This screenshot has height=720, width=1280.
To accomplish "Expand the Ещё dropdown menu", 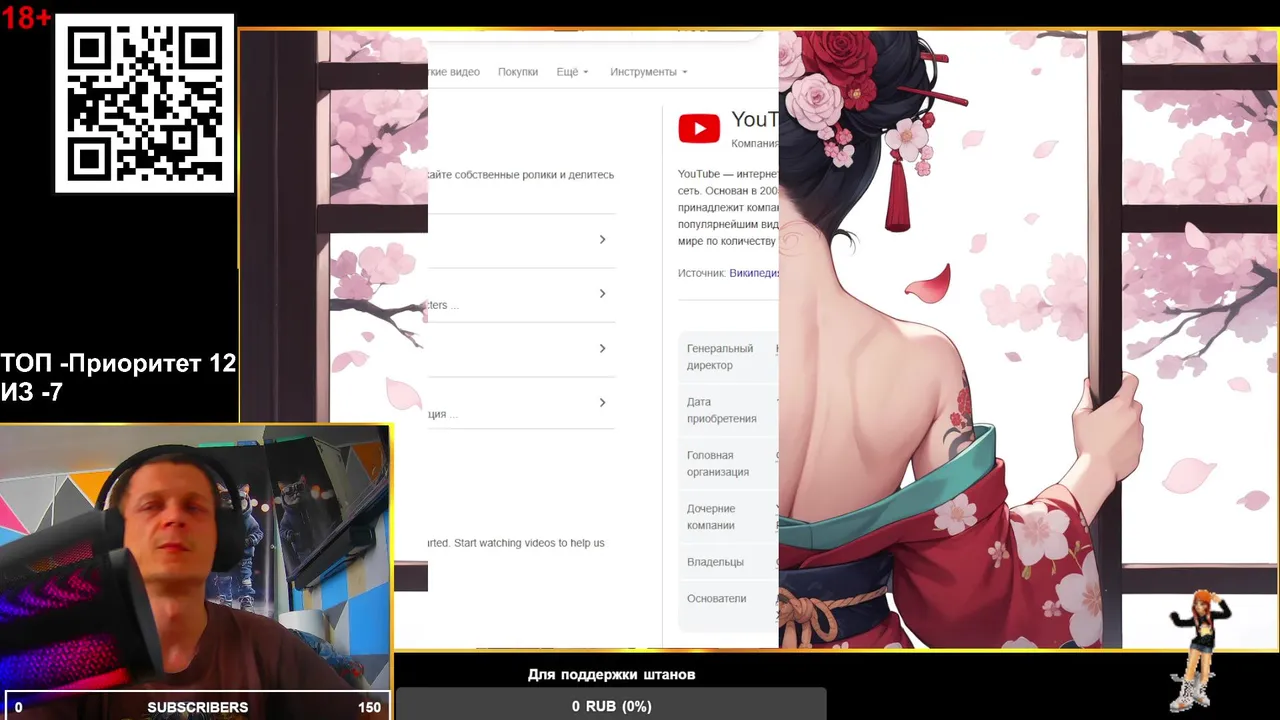I will point(572,72).
